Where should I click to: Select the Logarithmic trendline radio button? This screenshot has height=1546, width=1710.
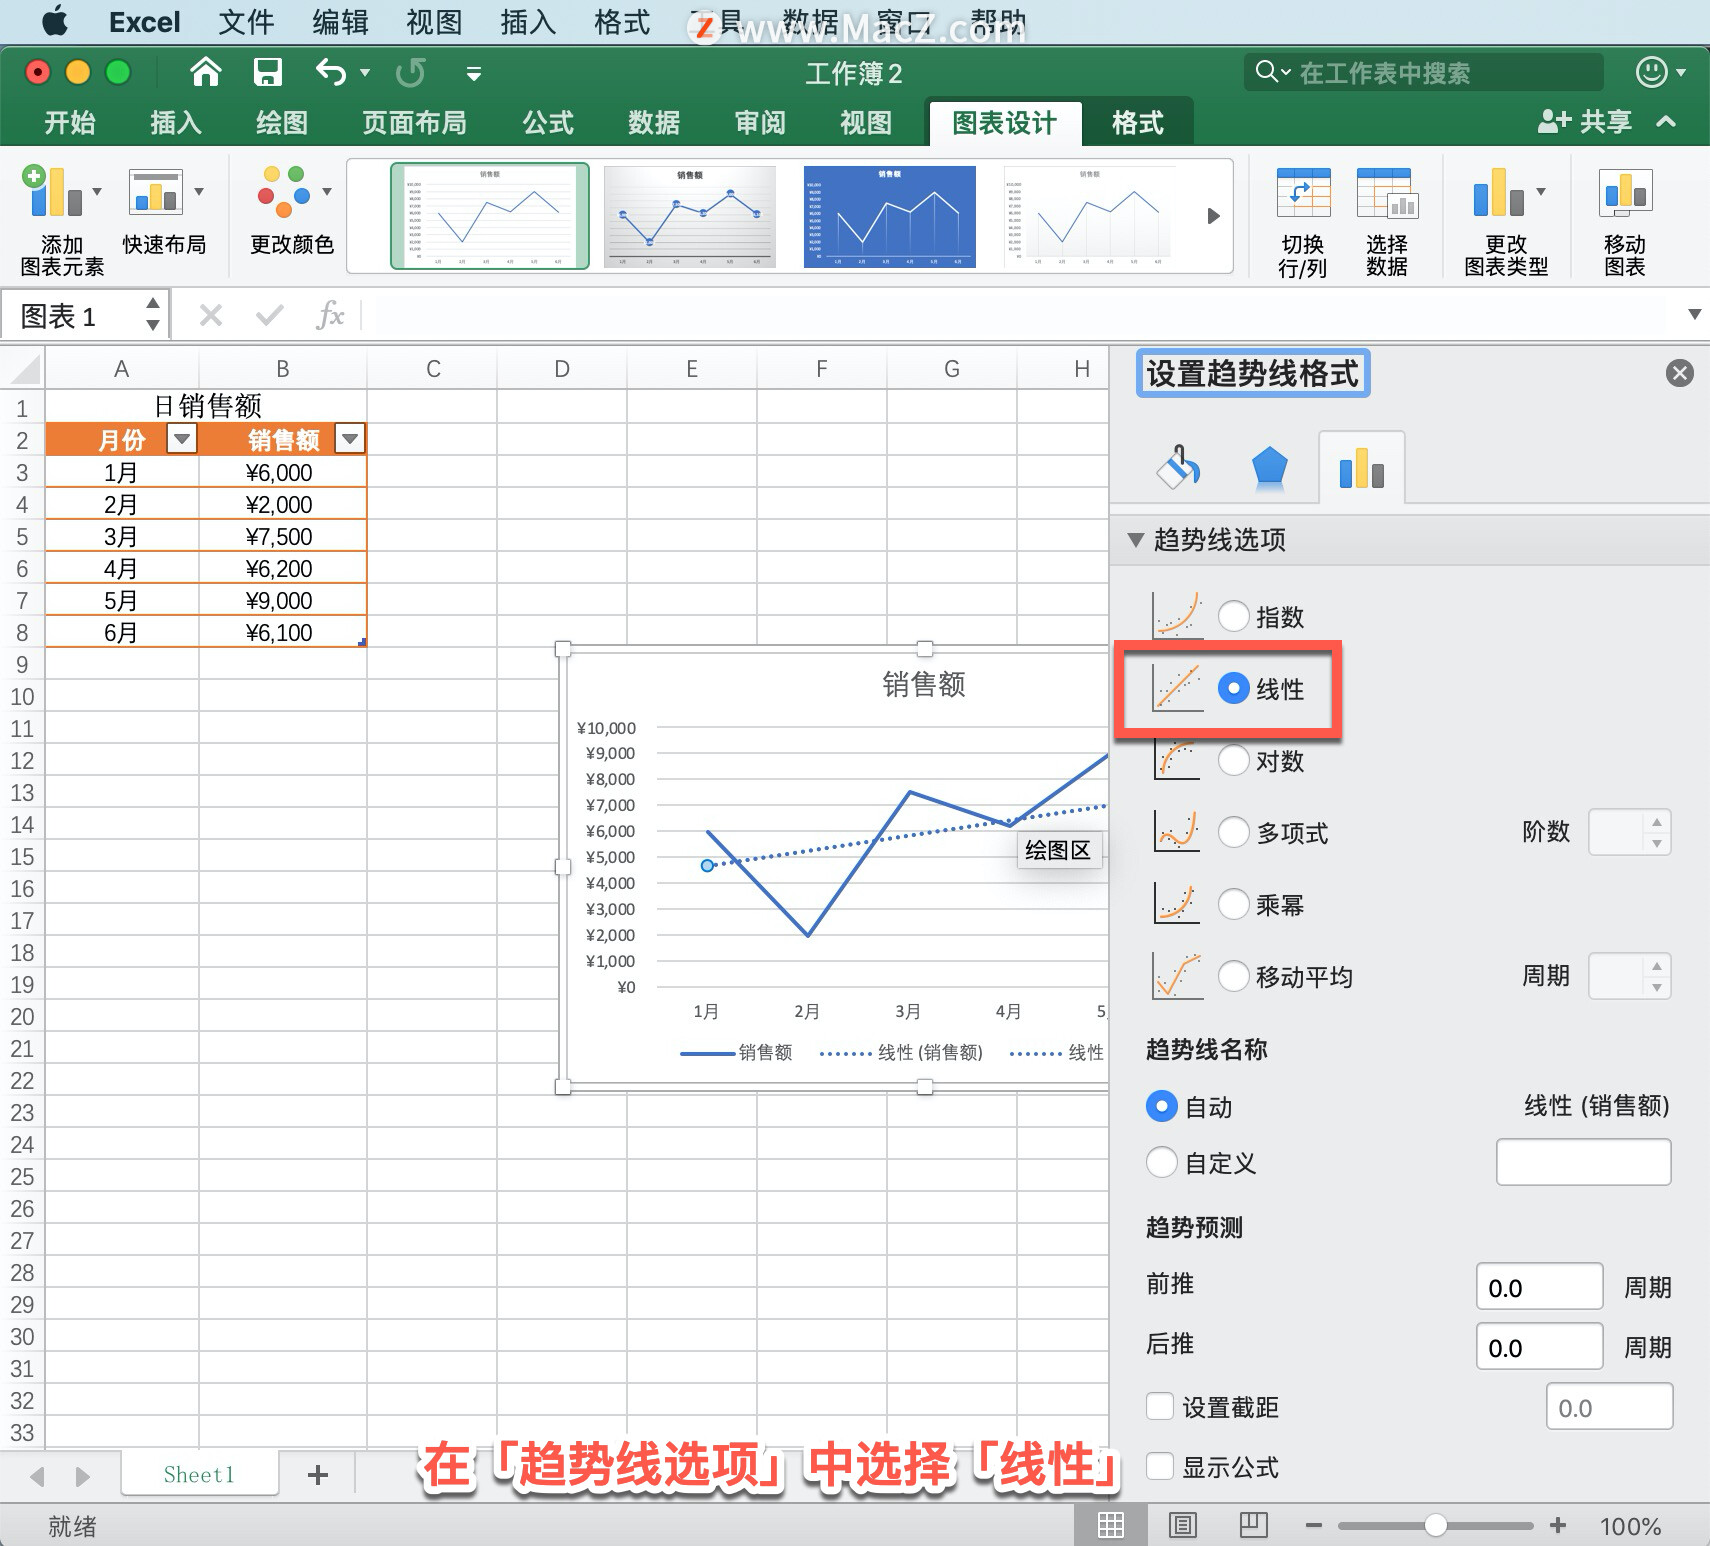(1234, 760)
